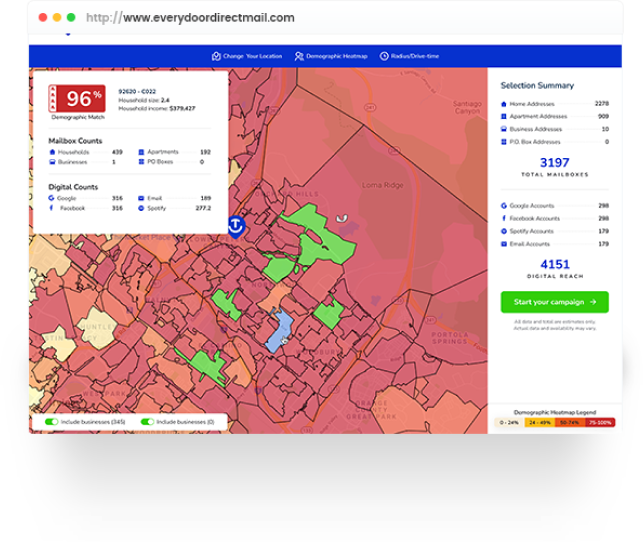This screenshot has width=643, height=542.
Task: Click the 96% Demographic Match badge
Action: pyautogui.click(x=77, y=98)
